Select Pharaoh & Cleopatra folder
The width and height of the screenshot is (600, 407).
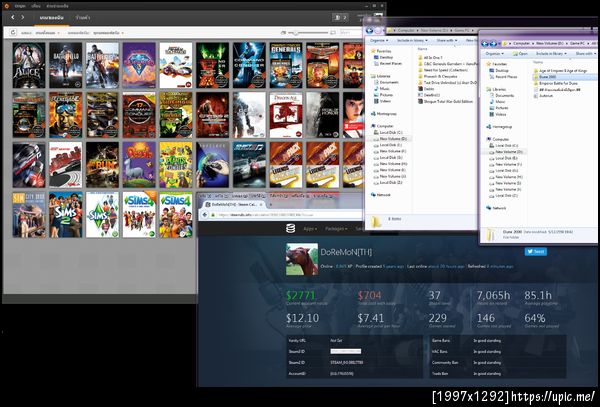(x=437, y=76)
